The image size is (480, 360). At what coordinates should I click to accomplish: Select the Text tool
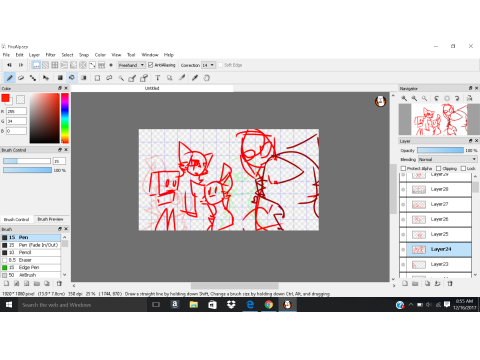pyautogui.click(x=157, y=78)
